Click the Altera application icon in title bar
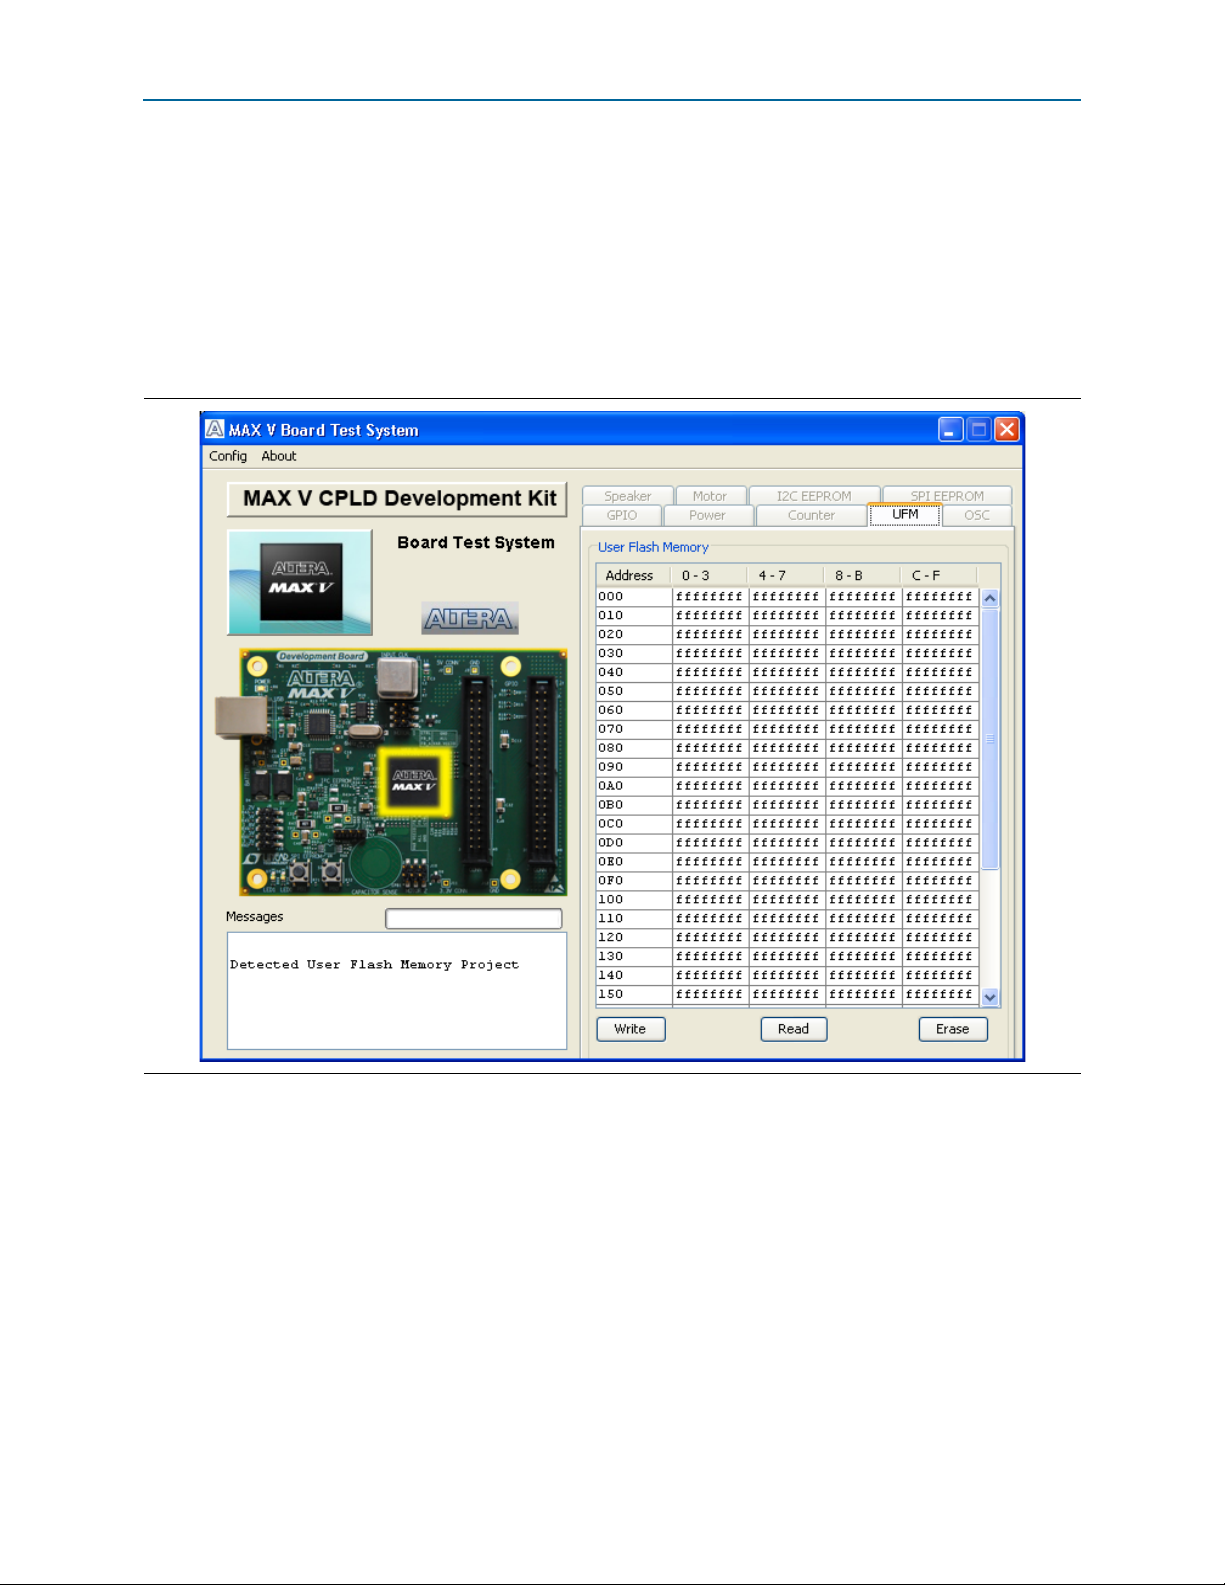Image resolution: width=1225 pixels, height=1585 pixels. point(215,429)
